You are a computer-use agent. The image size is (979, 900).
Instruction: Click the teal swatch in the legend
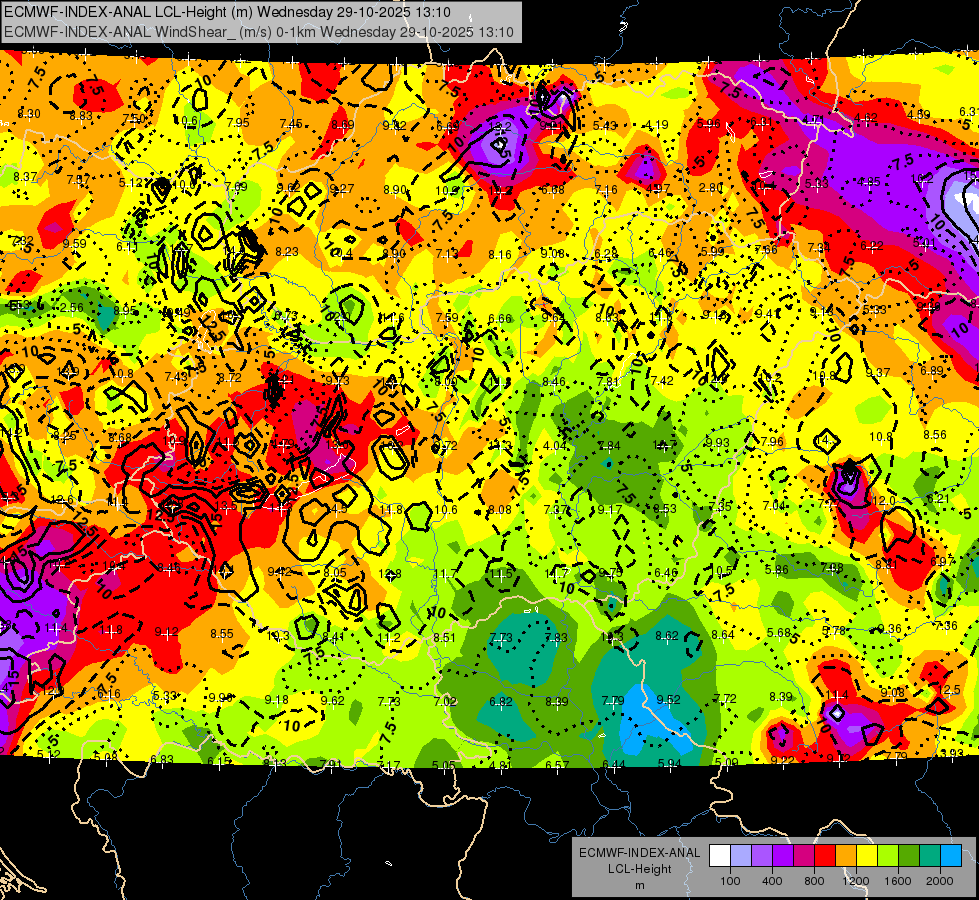(x=930, y=856)
